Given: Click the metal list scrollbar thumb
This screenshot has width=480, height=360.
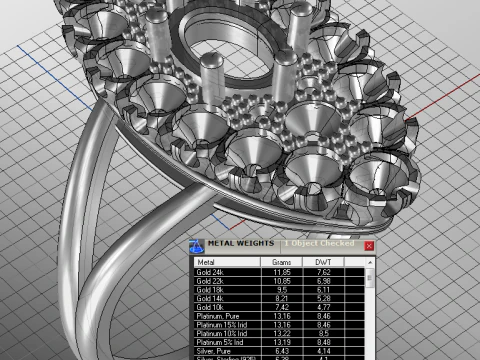Looking at the screenshot, I should point(370,278).
